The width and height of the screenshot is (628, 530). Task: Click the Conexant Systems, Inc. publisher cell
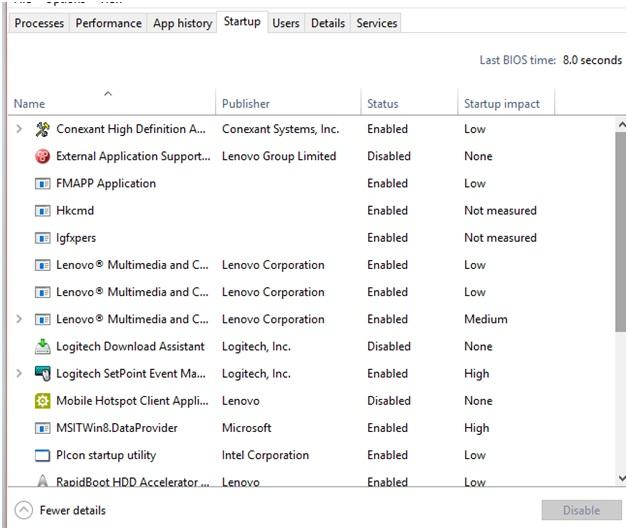tap(280, 129)
